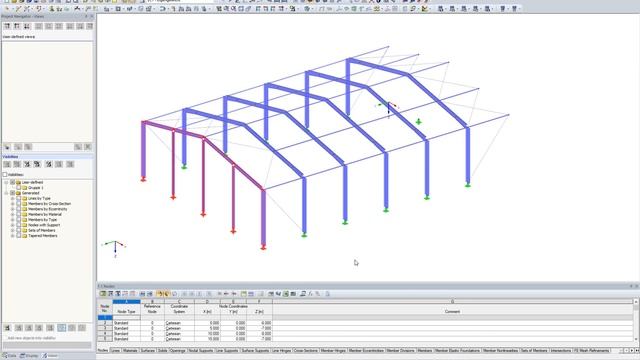This screenshot has width=640, height=360.
Task: Click the X [m] column header
Action: point(207,312)
